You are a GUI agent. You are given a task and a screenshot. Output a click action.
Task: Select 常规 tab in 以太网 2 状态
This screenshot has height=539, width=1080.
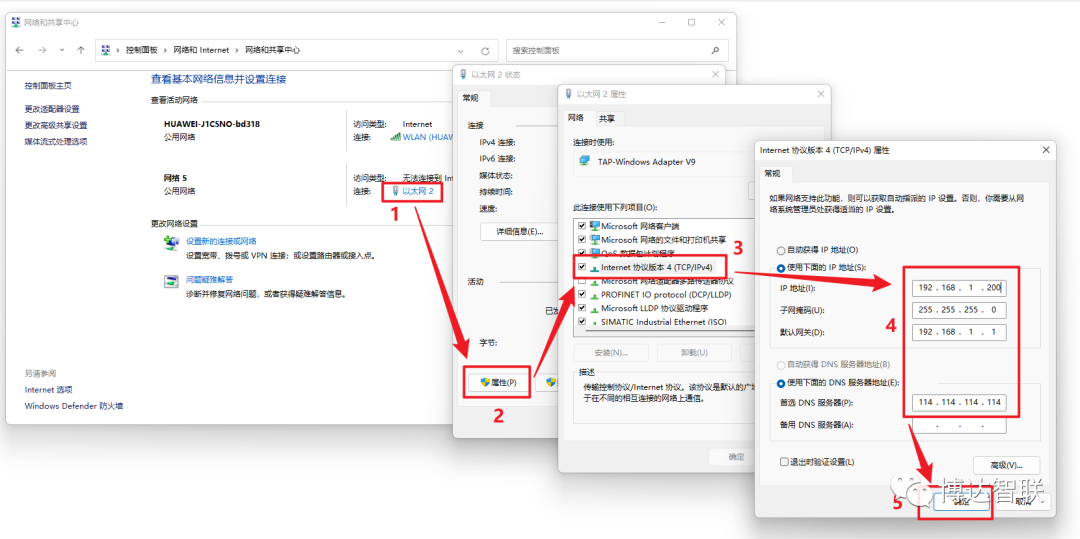click(471, 98)
